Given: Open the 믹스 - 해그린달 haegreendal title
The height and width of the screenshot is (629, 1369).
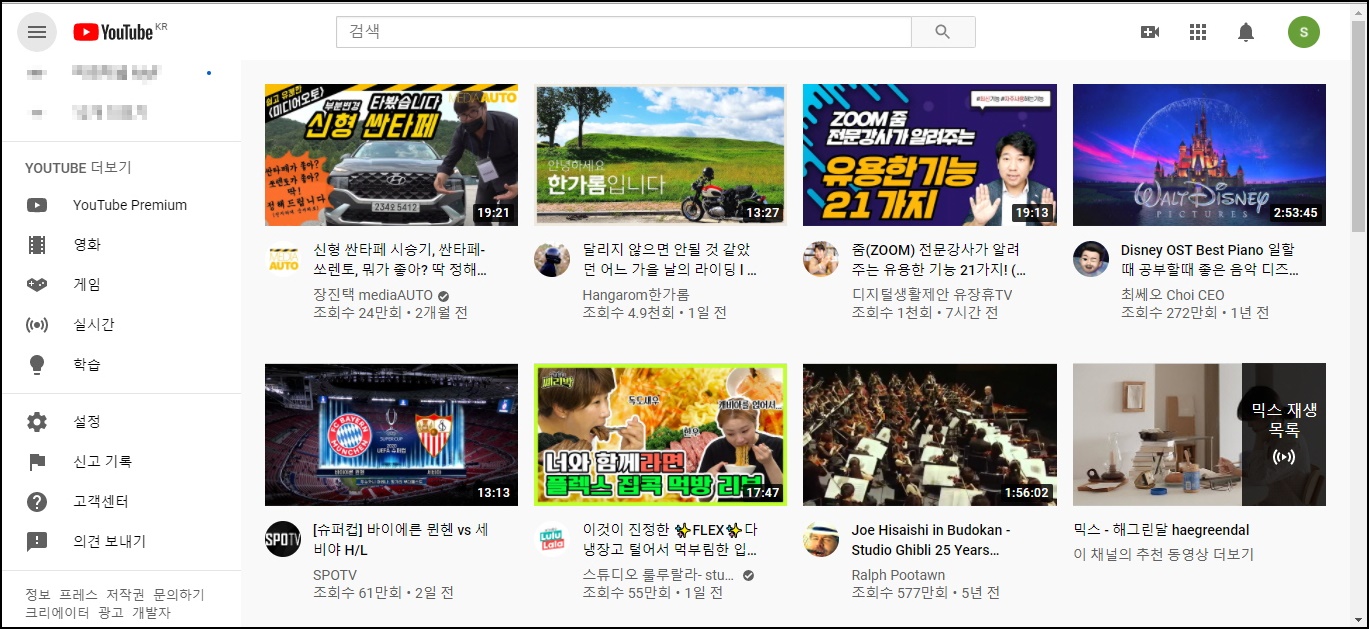Looking at the screenshot, I should point(1161,530).
